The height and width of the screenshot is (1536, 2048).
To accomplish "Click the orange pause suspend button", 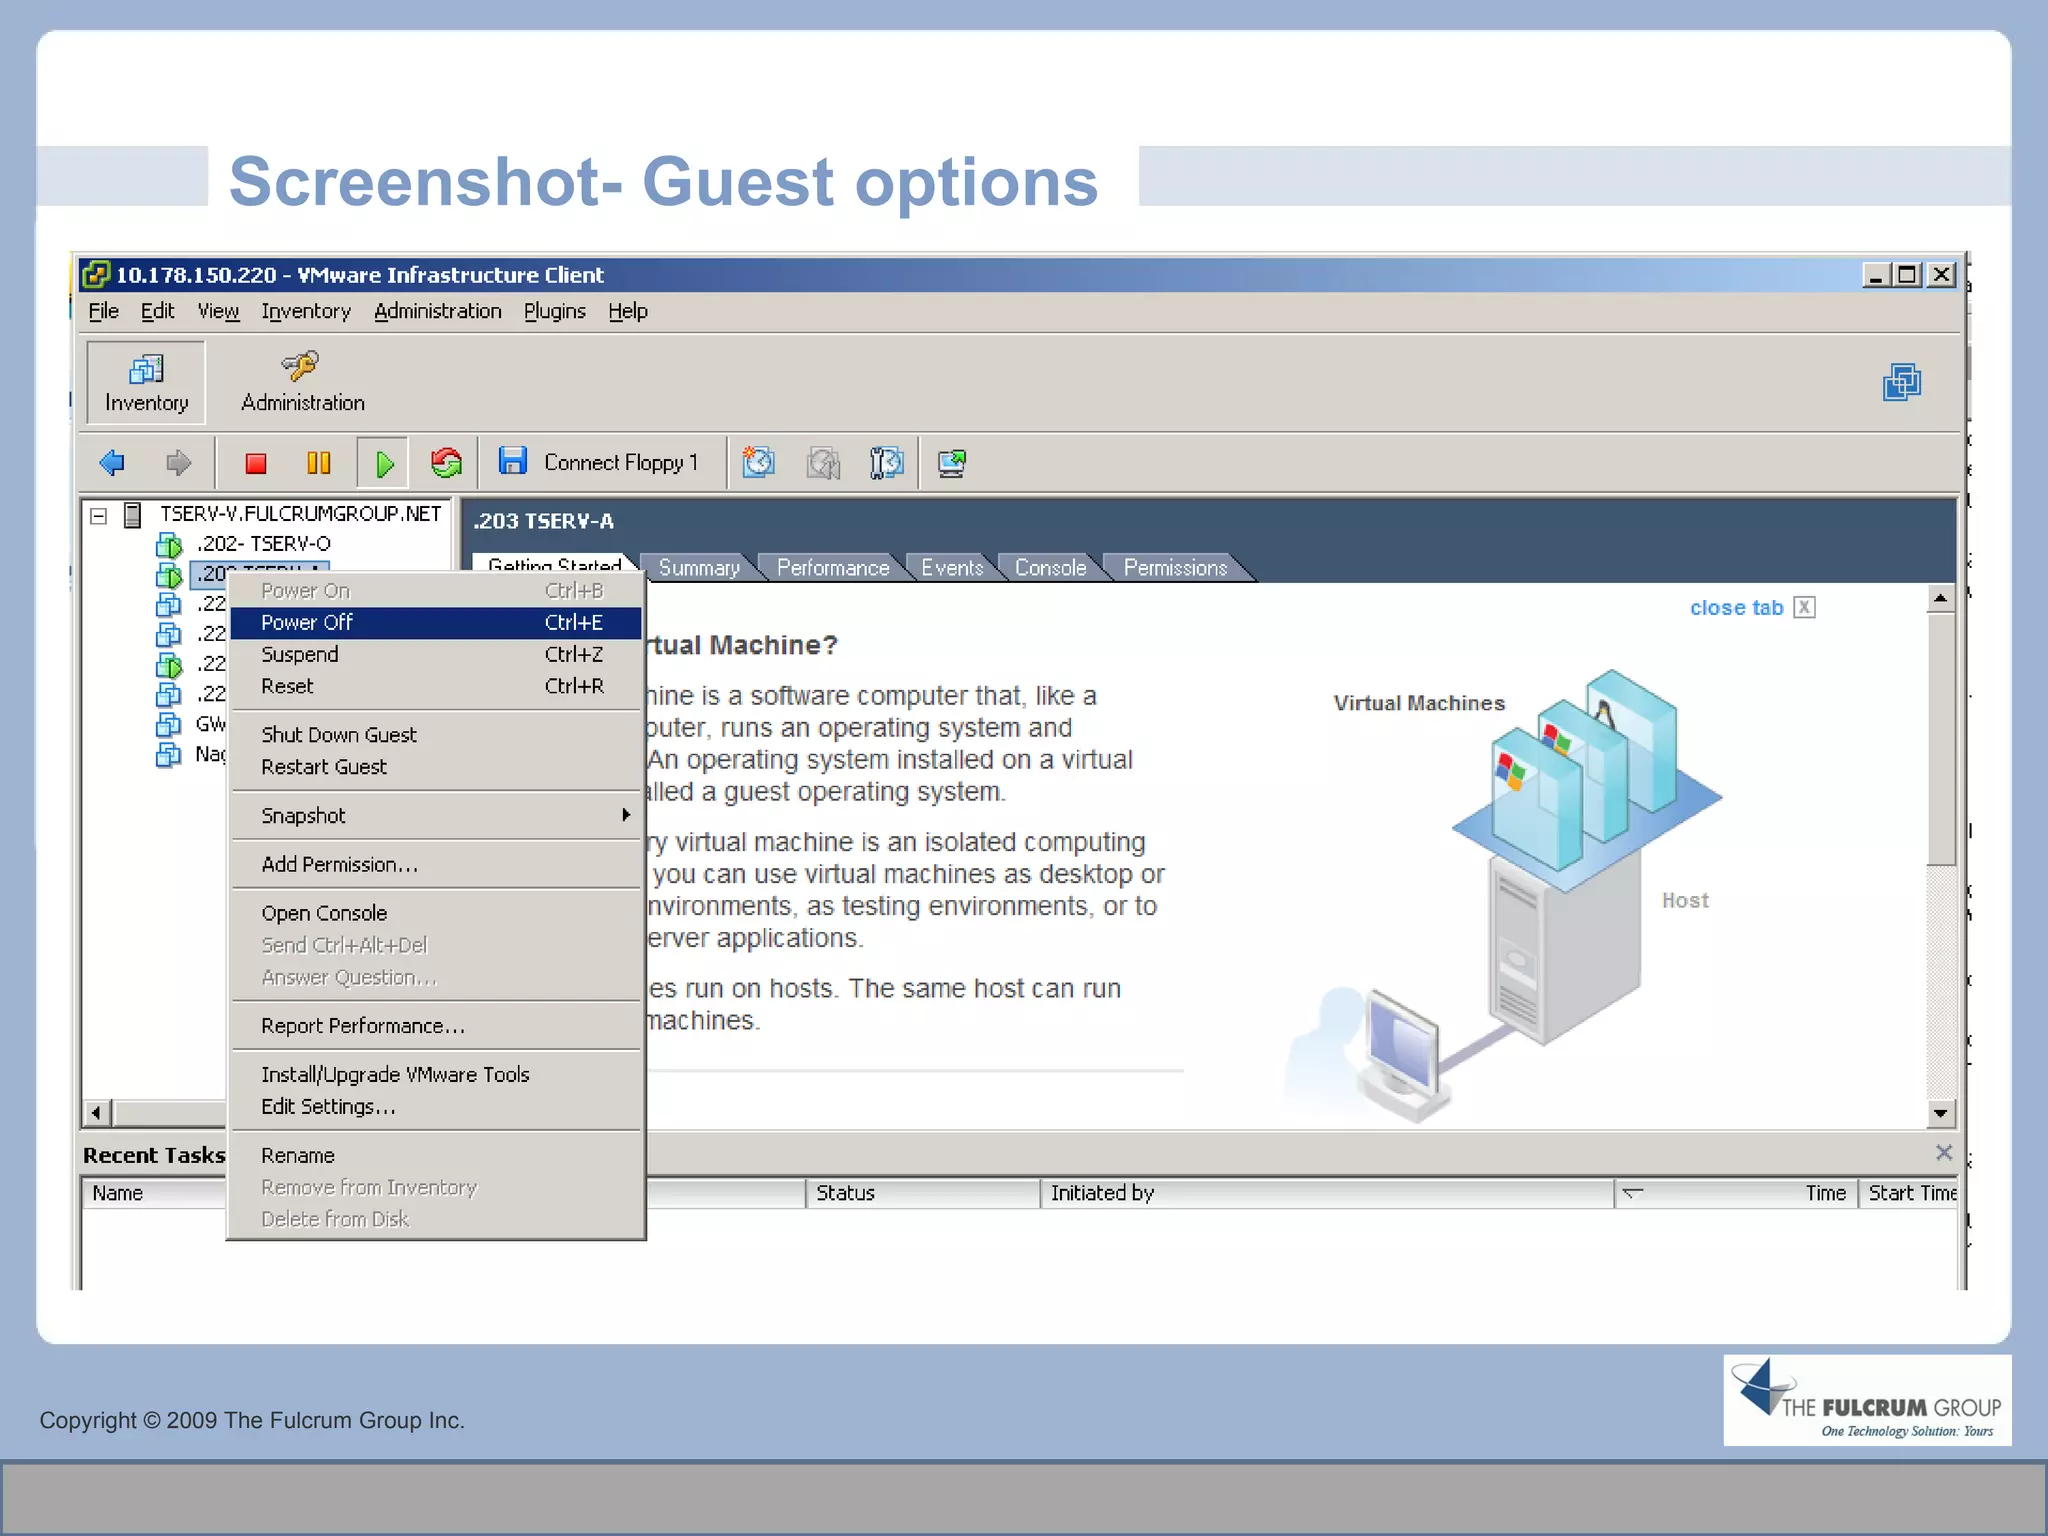I will 319,463.
